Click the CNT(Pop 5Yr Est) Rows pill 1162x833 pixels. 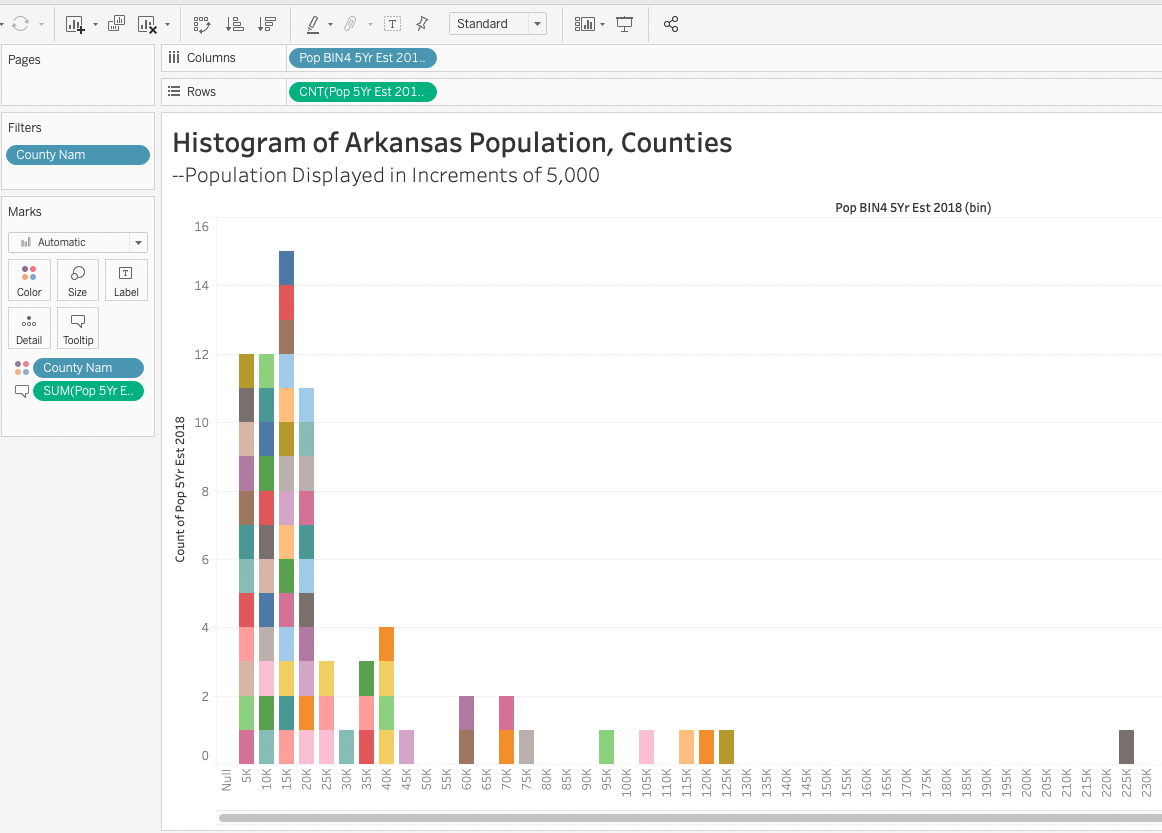tap(361, 92)
